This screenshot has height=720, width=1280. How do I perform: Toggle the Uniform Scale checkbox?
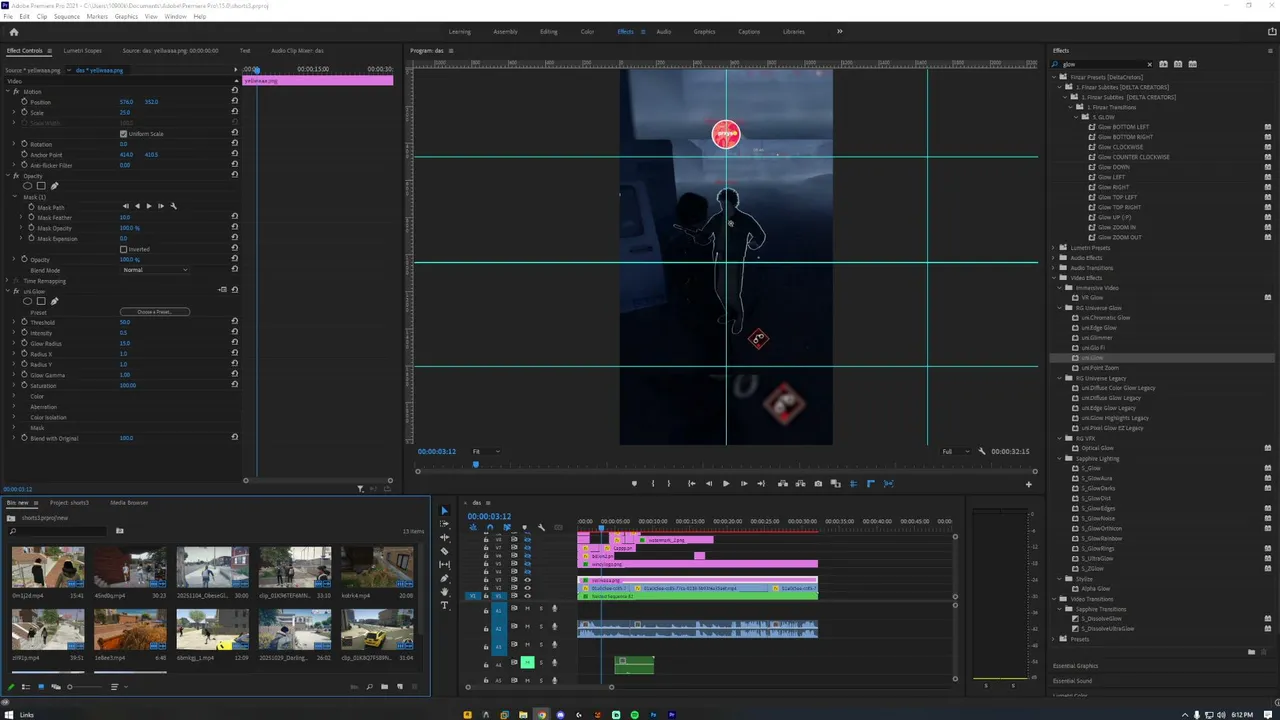pyautogui.click(x=123, y=133)
